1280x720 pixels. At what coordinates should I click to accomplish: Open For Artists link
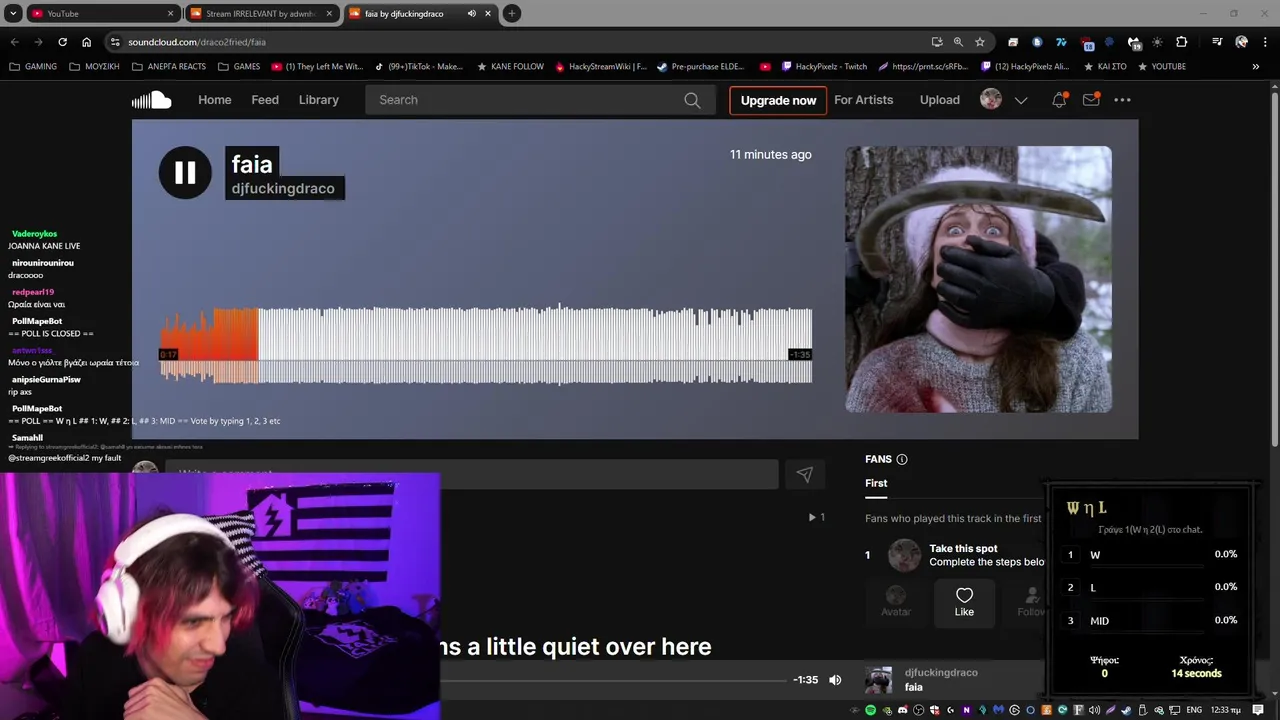864,100
